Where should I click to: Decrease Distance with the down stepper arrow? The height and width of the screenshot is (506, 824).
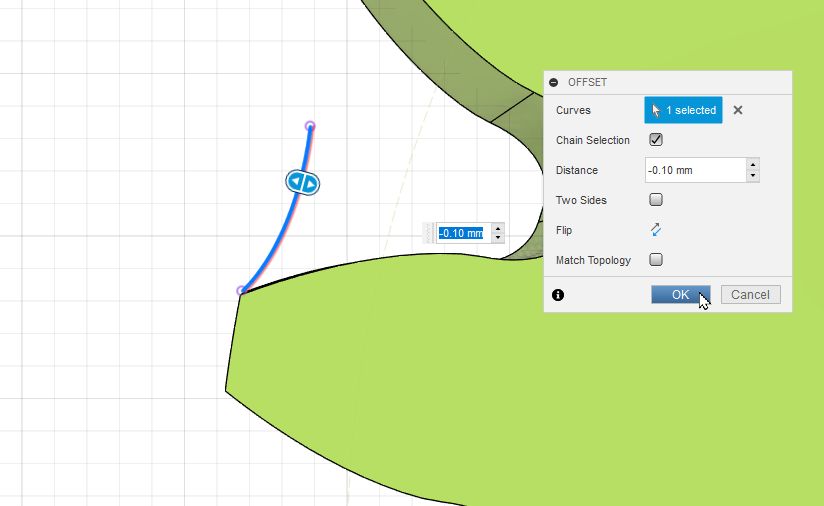pyautogui.click(x=753, y=176)
